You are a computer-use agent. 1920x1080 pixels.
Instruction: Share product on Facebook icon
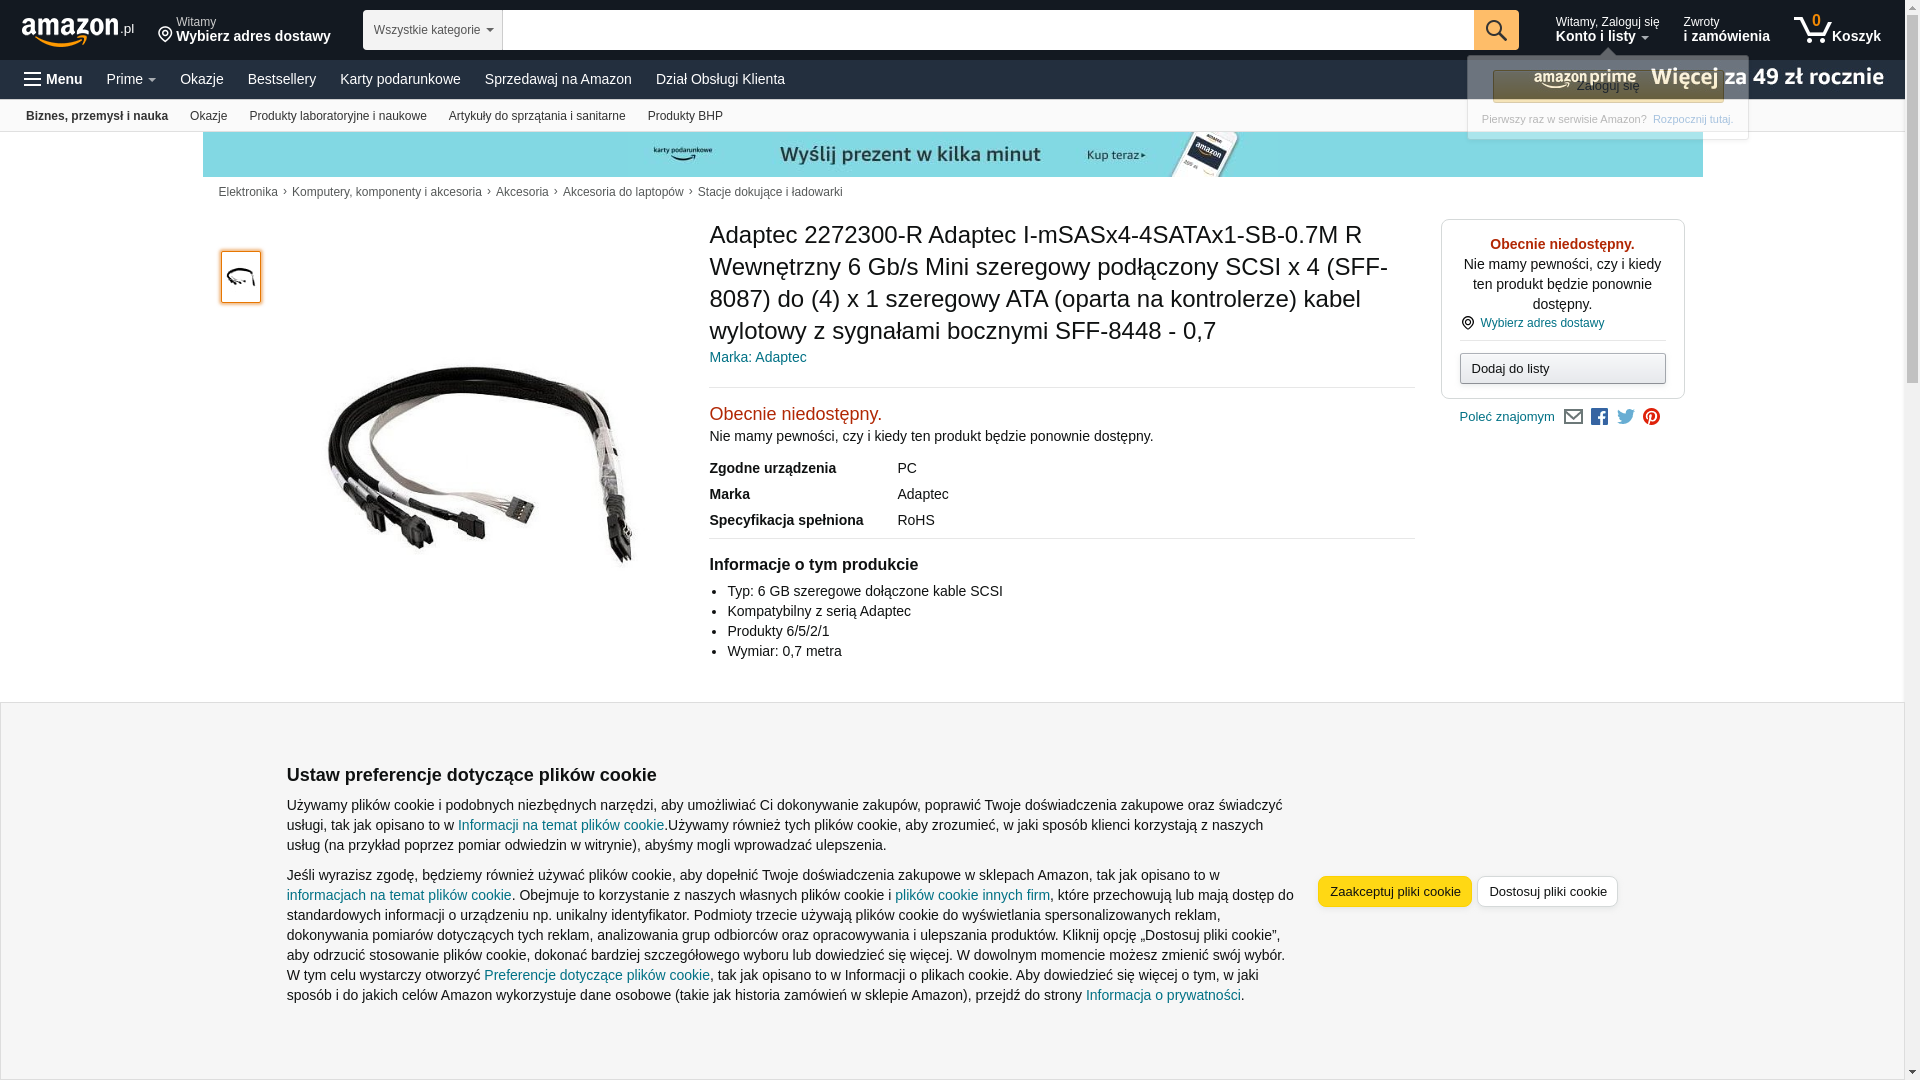click(x=1599, y=417)
